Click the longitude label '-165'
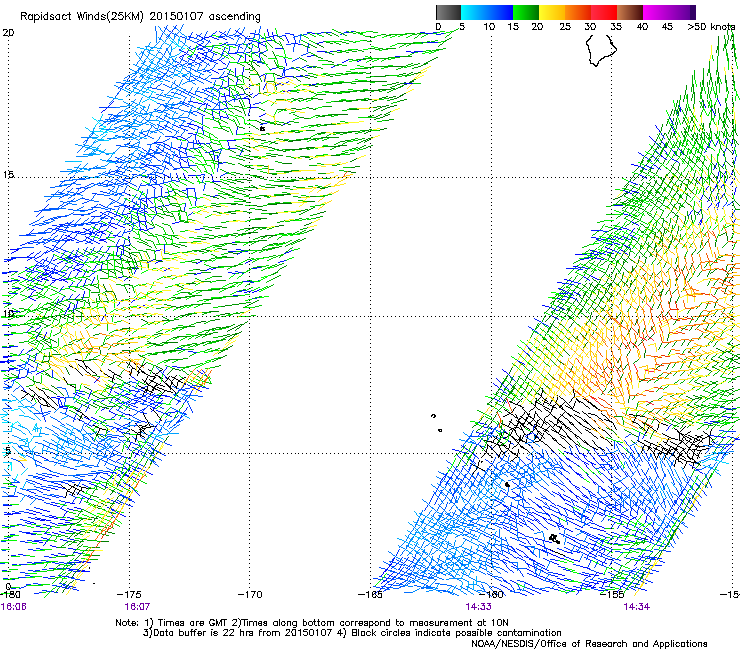The width and height of the screenshot is (740, 650). [x=370, y=595]
